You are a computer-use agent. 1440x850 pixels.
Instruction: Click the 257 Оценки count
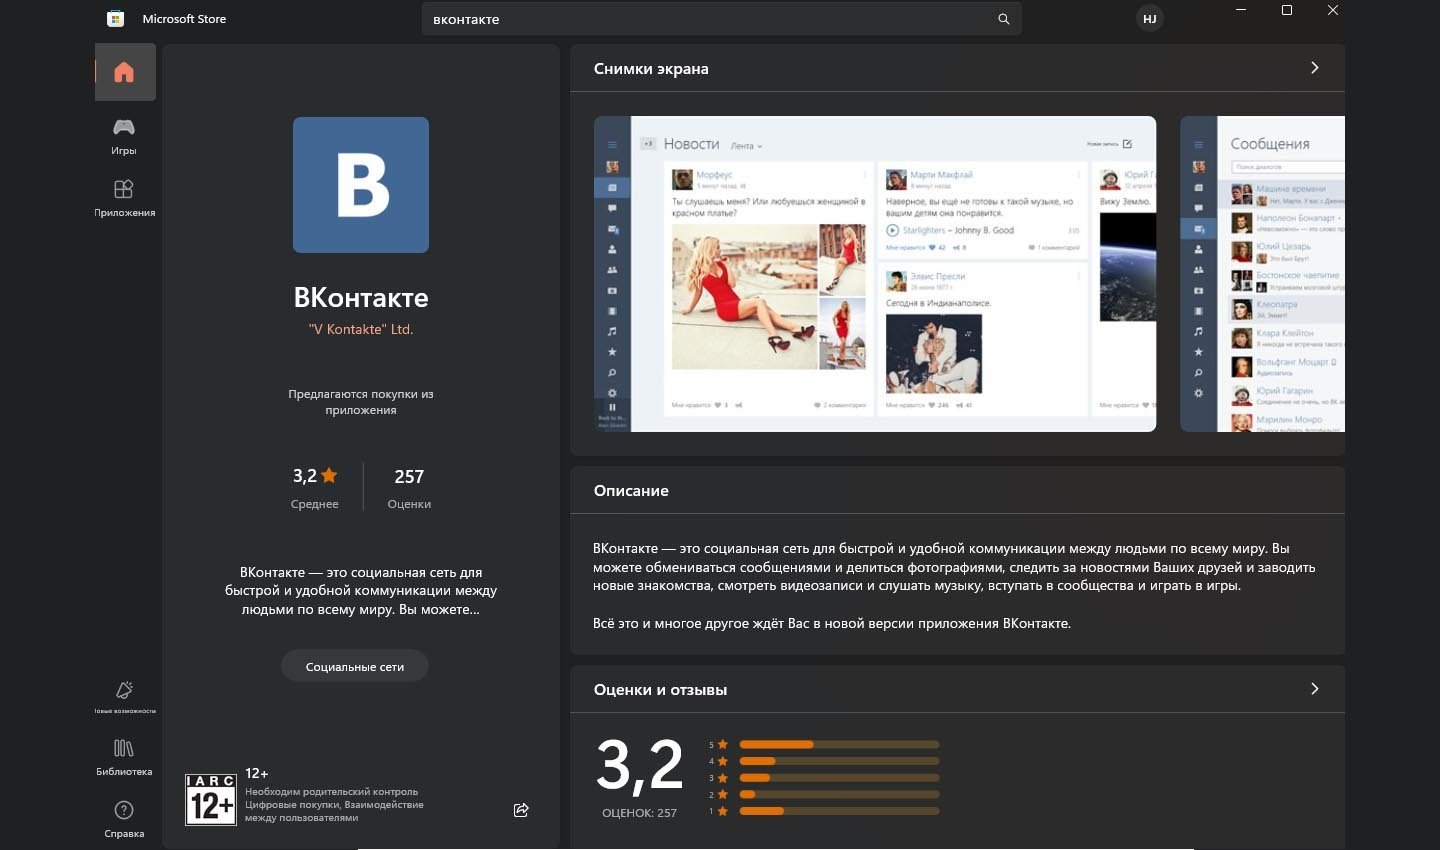(x=409, y=488)
